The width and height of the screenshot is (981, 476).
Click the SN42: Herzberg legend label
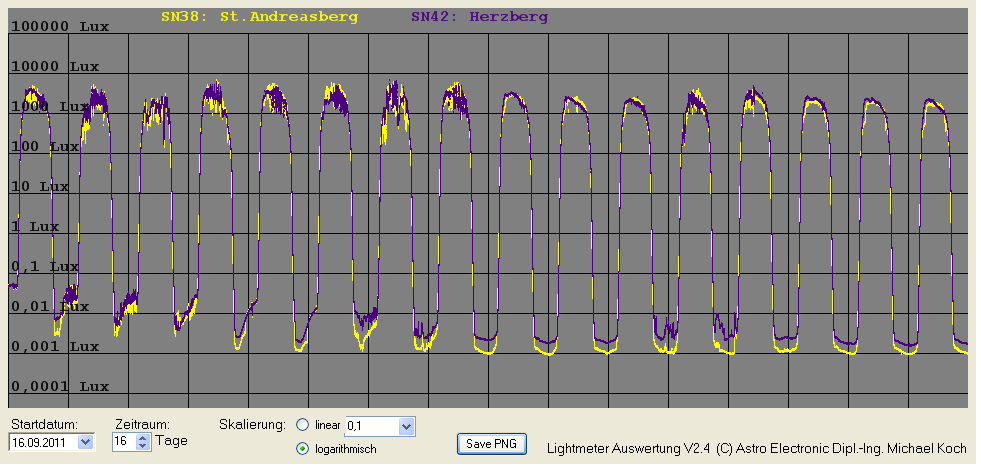(479, 18)
